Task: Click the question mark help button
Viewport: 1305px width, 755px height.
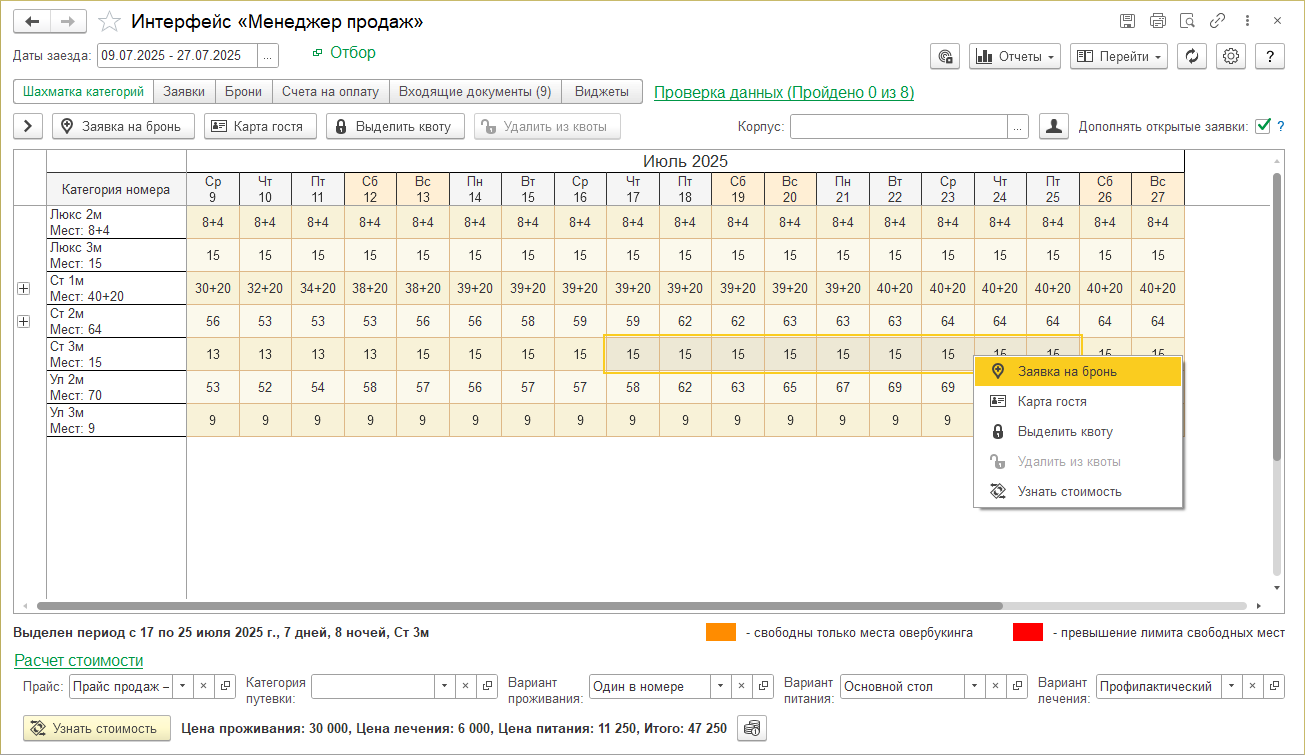Action: (1269, 57)
